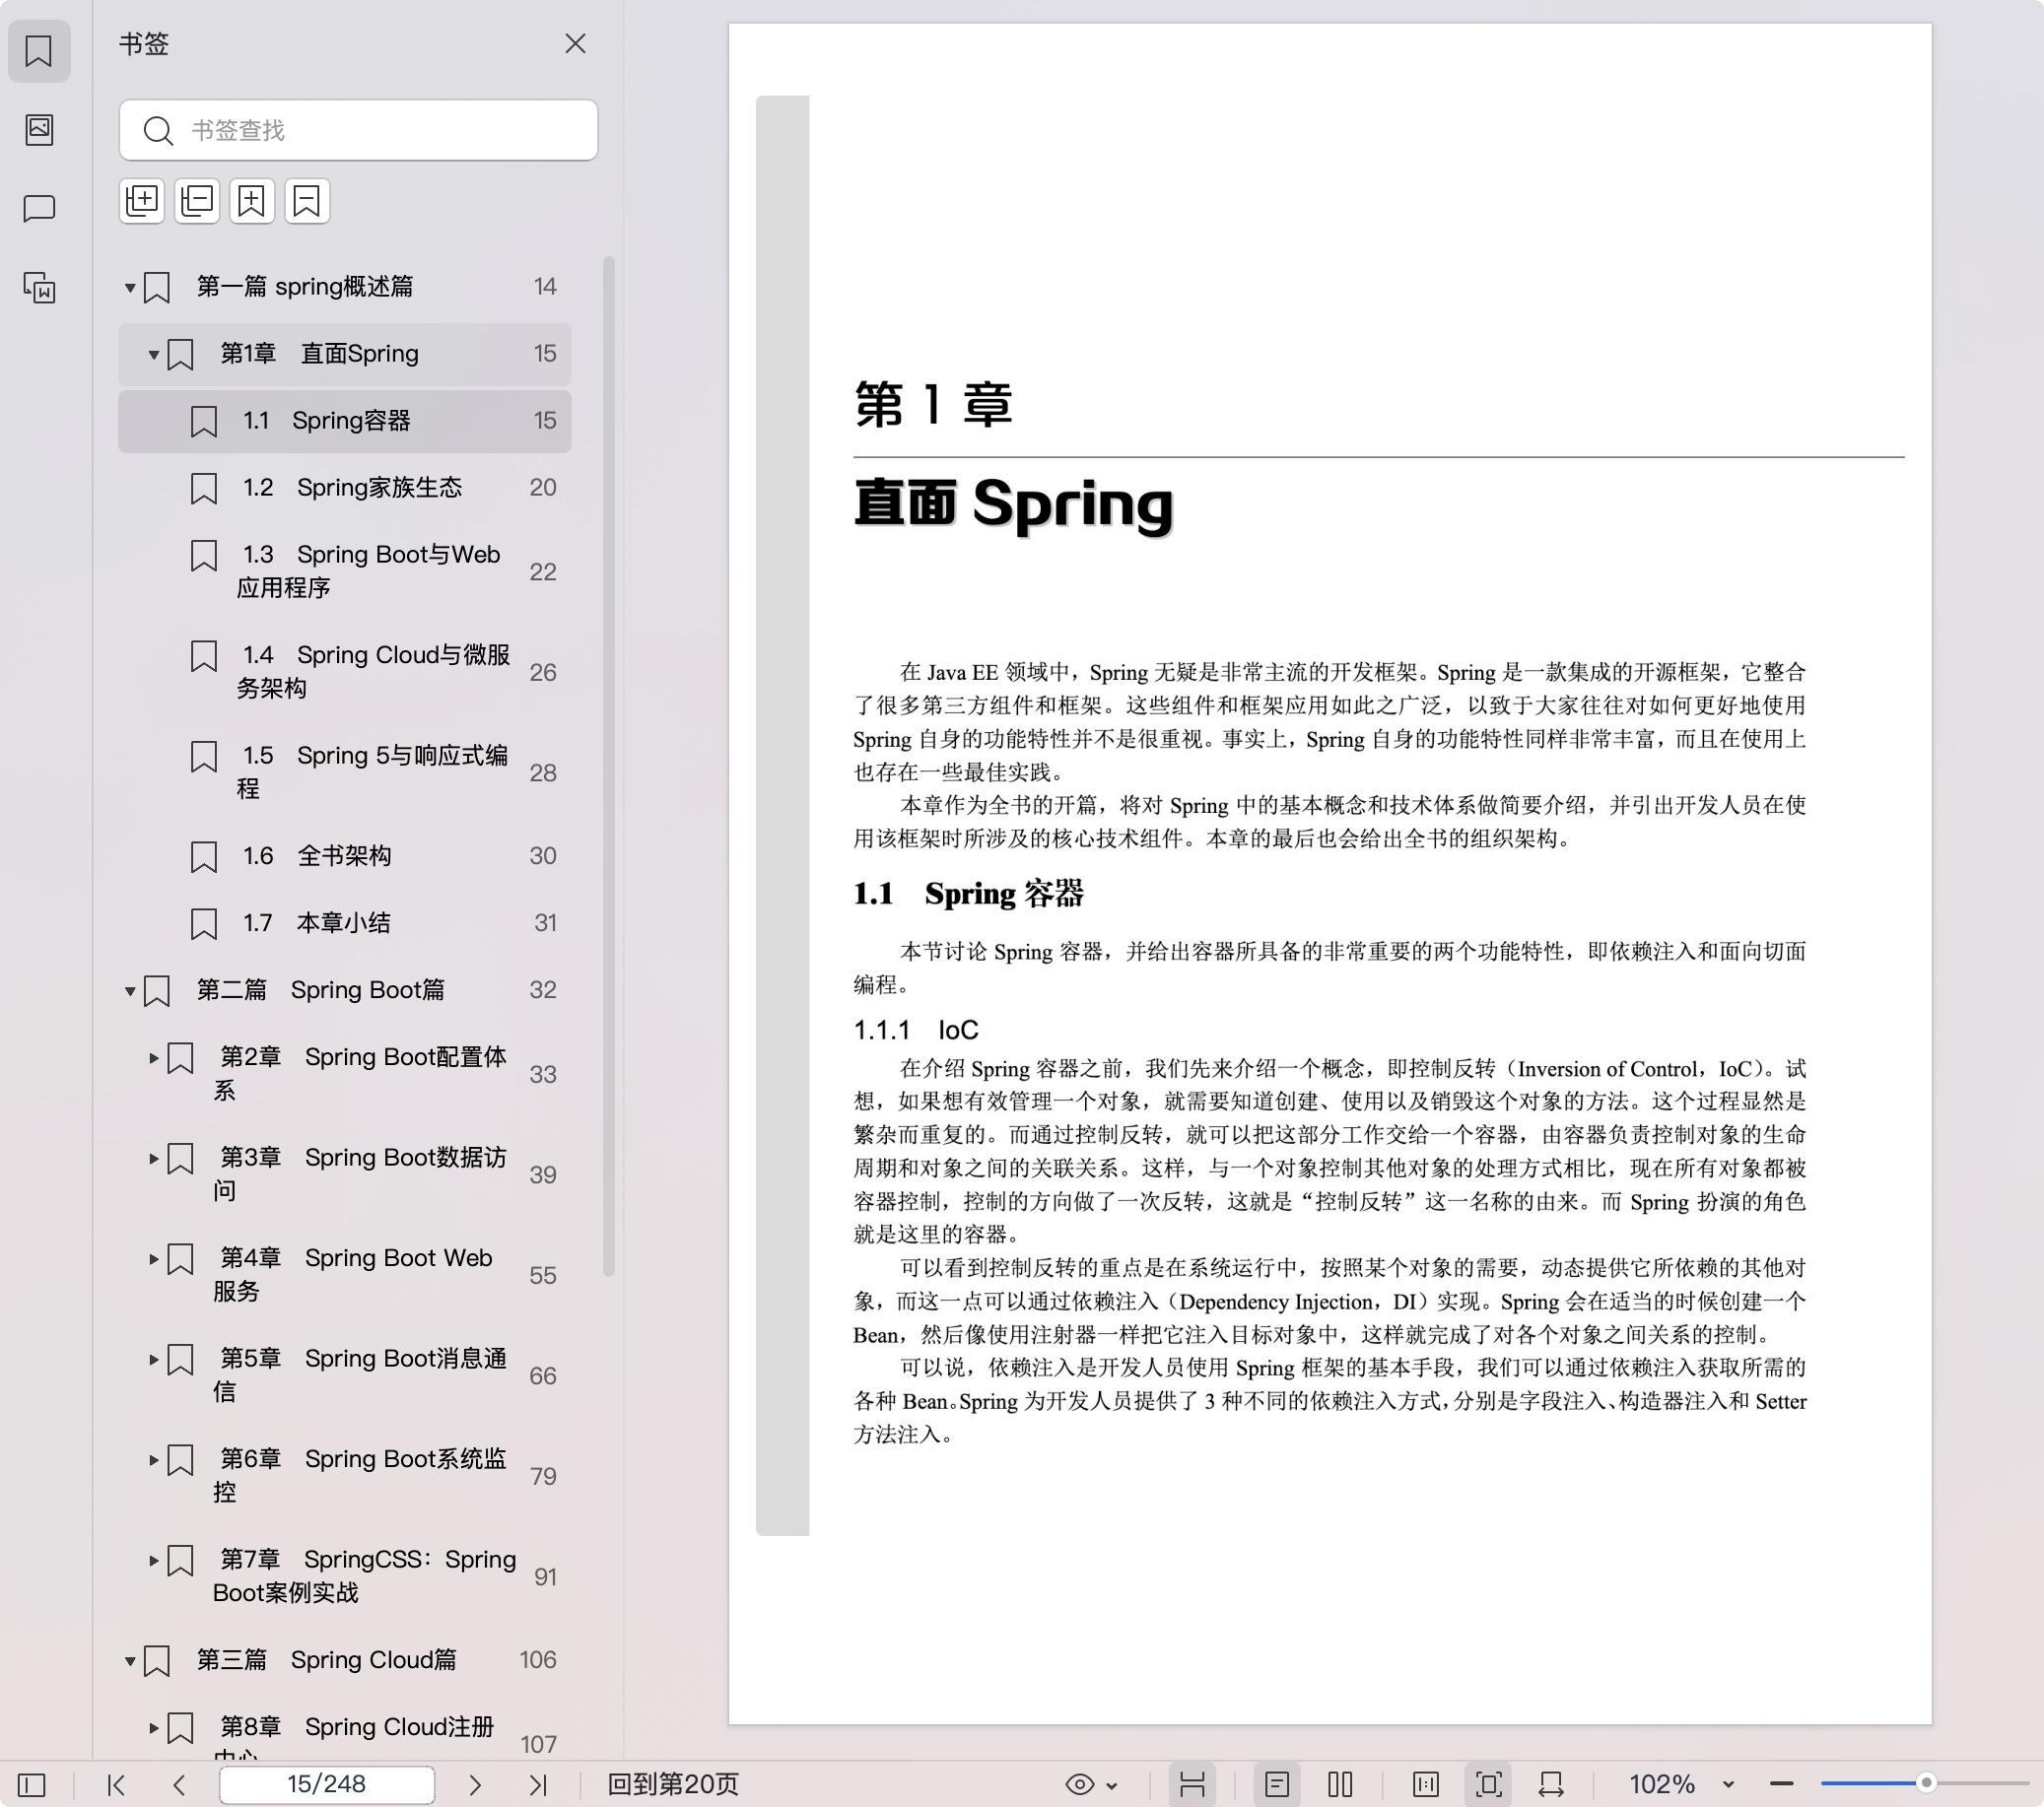Expand 第7章 SpringCSS chapter
This screenshot has width=2044, height=1807.
(154, 1561)
